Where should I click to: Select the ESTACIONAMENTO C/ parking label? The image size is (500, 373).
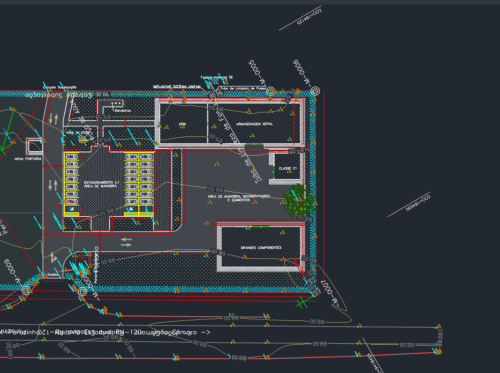[x=101, y=182]
